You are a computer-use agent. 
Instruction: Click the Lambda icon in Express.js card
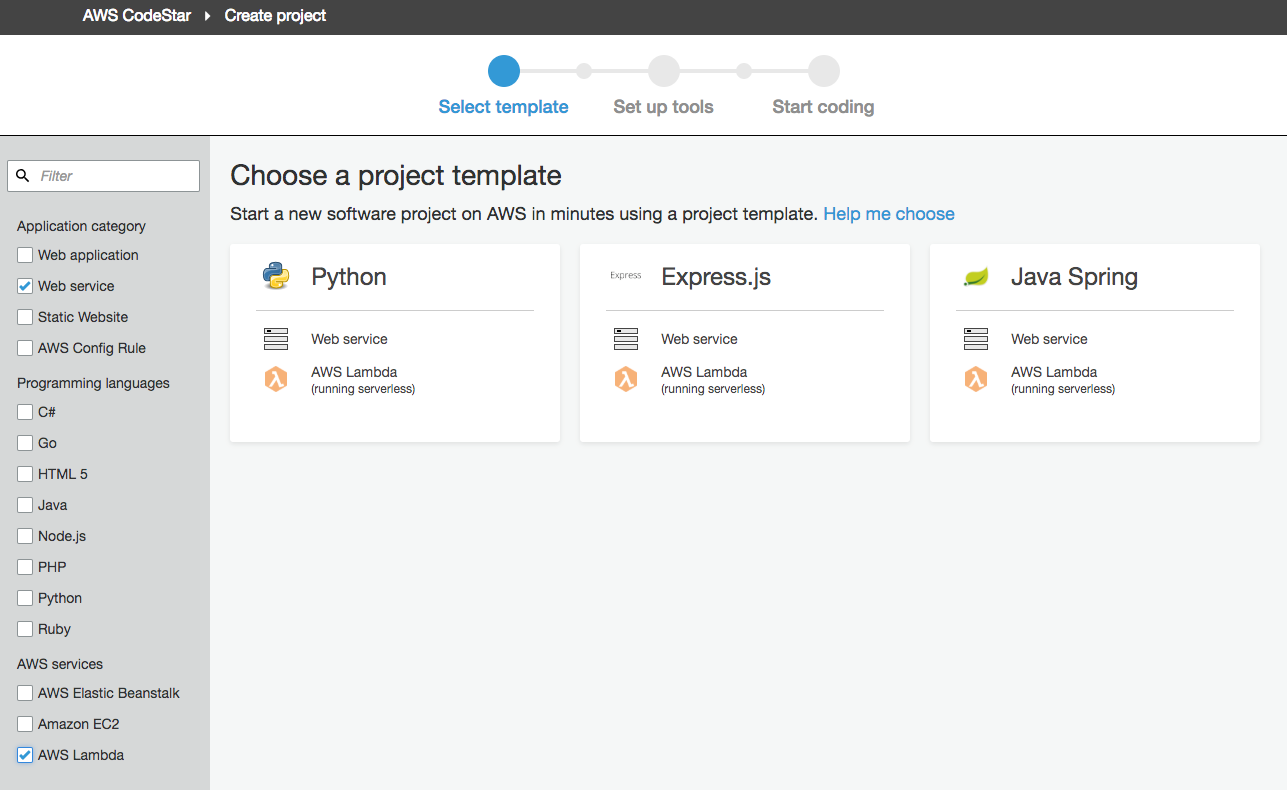click(x=626, y=379)
